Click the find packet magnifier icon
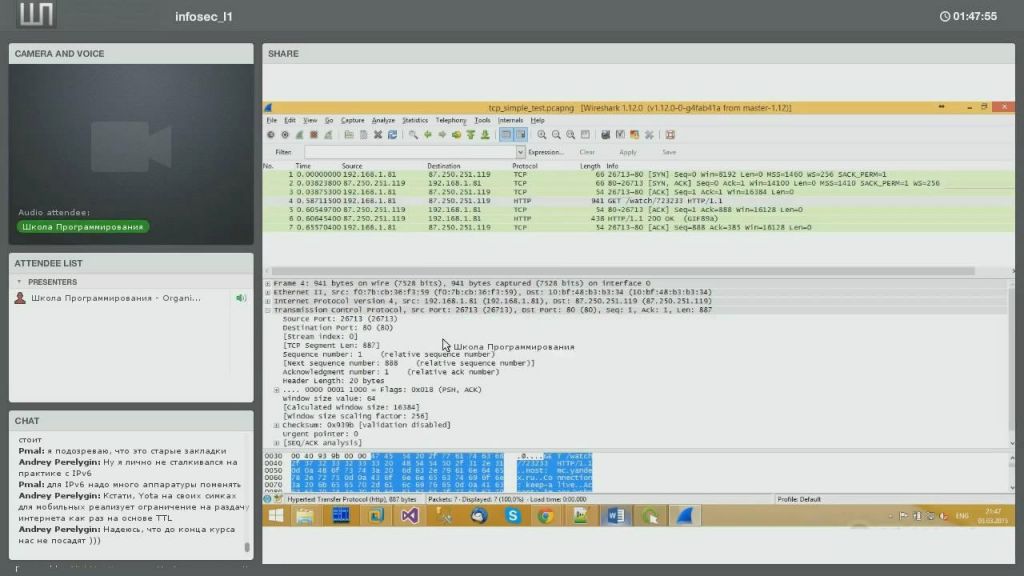1024x576 pixels. pyautogui.click(x=413, y=135)
